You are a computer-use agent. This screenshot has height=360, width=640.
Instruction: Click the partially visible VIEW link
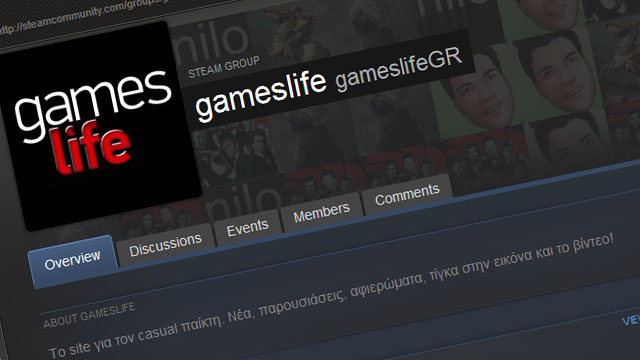(x=631, y=320)
